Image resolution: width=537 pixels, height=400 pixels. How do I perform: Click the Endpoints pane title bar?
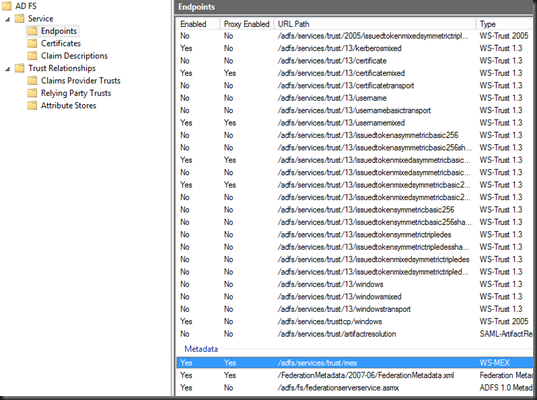(x=353, y=7)
